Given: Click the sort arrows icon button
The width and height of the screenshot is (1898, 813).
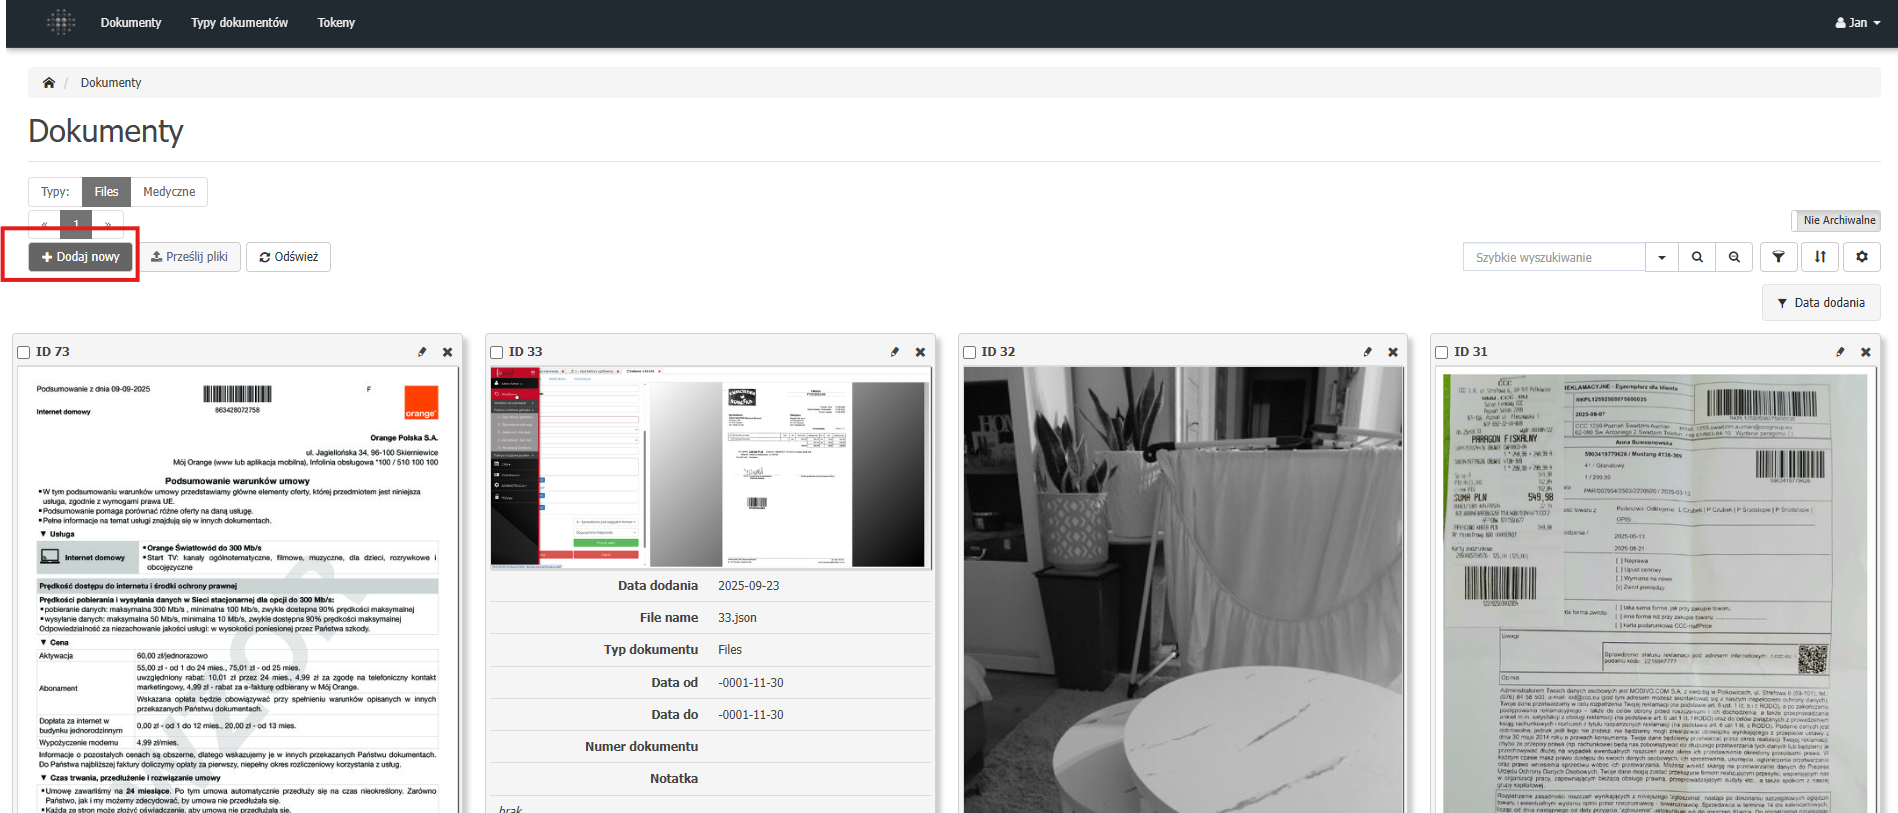Looking at the screenshot, I should (x=1820, y=257).
